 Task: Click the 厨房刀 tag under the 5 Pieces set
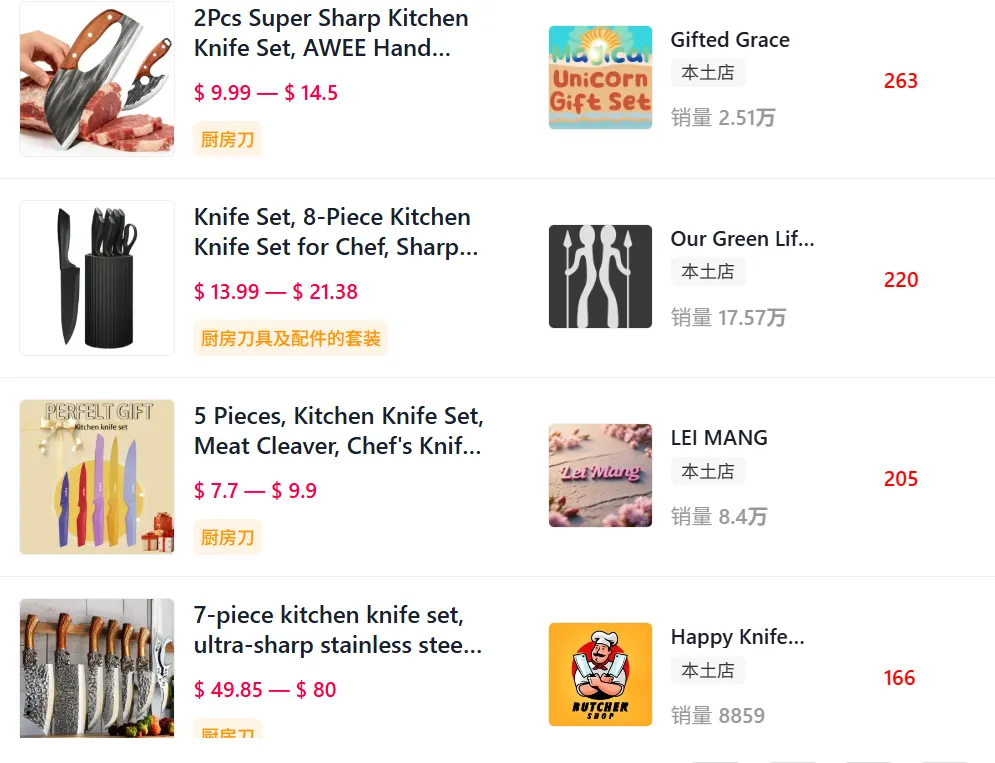(x=227, y=538)
